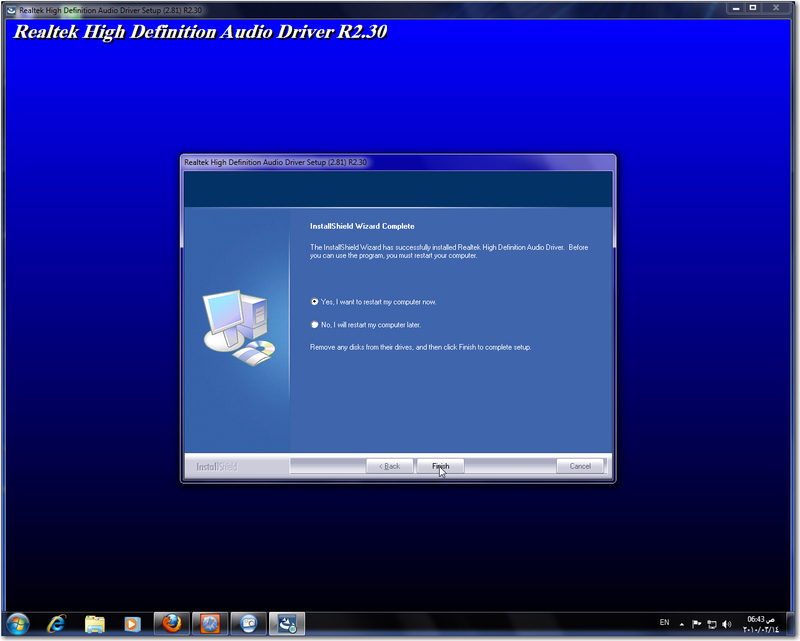Open the Action Center flag icon
This screenshot has height=641, width=800.
click(696, 624)
